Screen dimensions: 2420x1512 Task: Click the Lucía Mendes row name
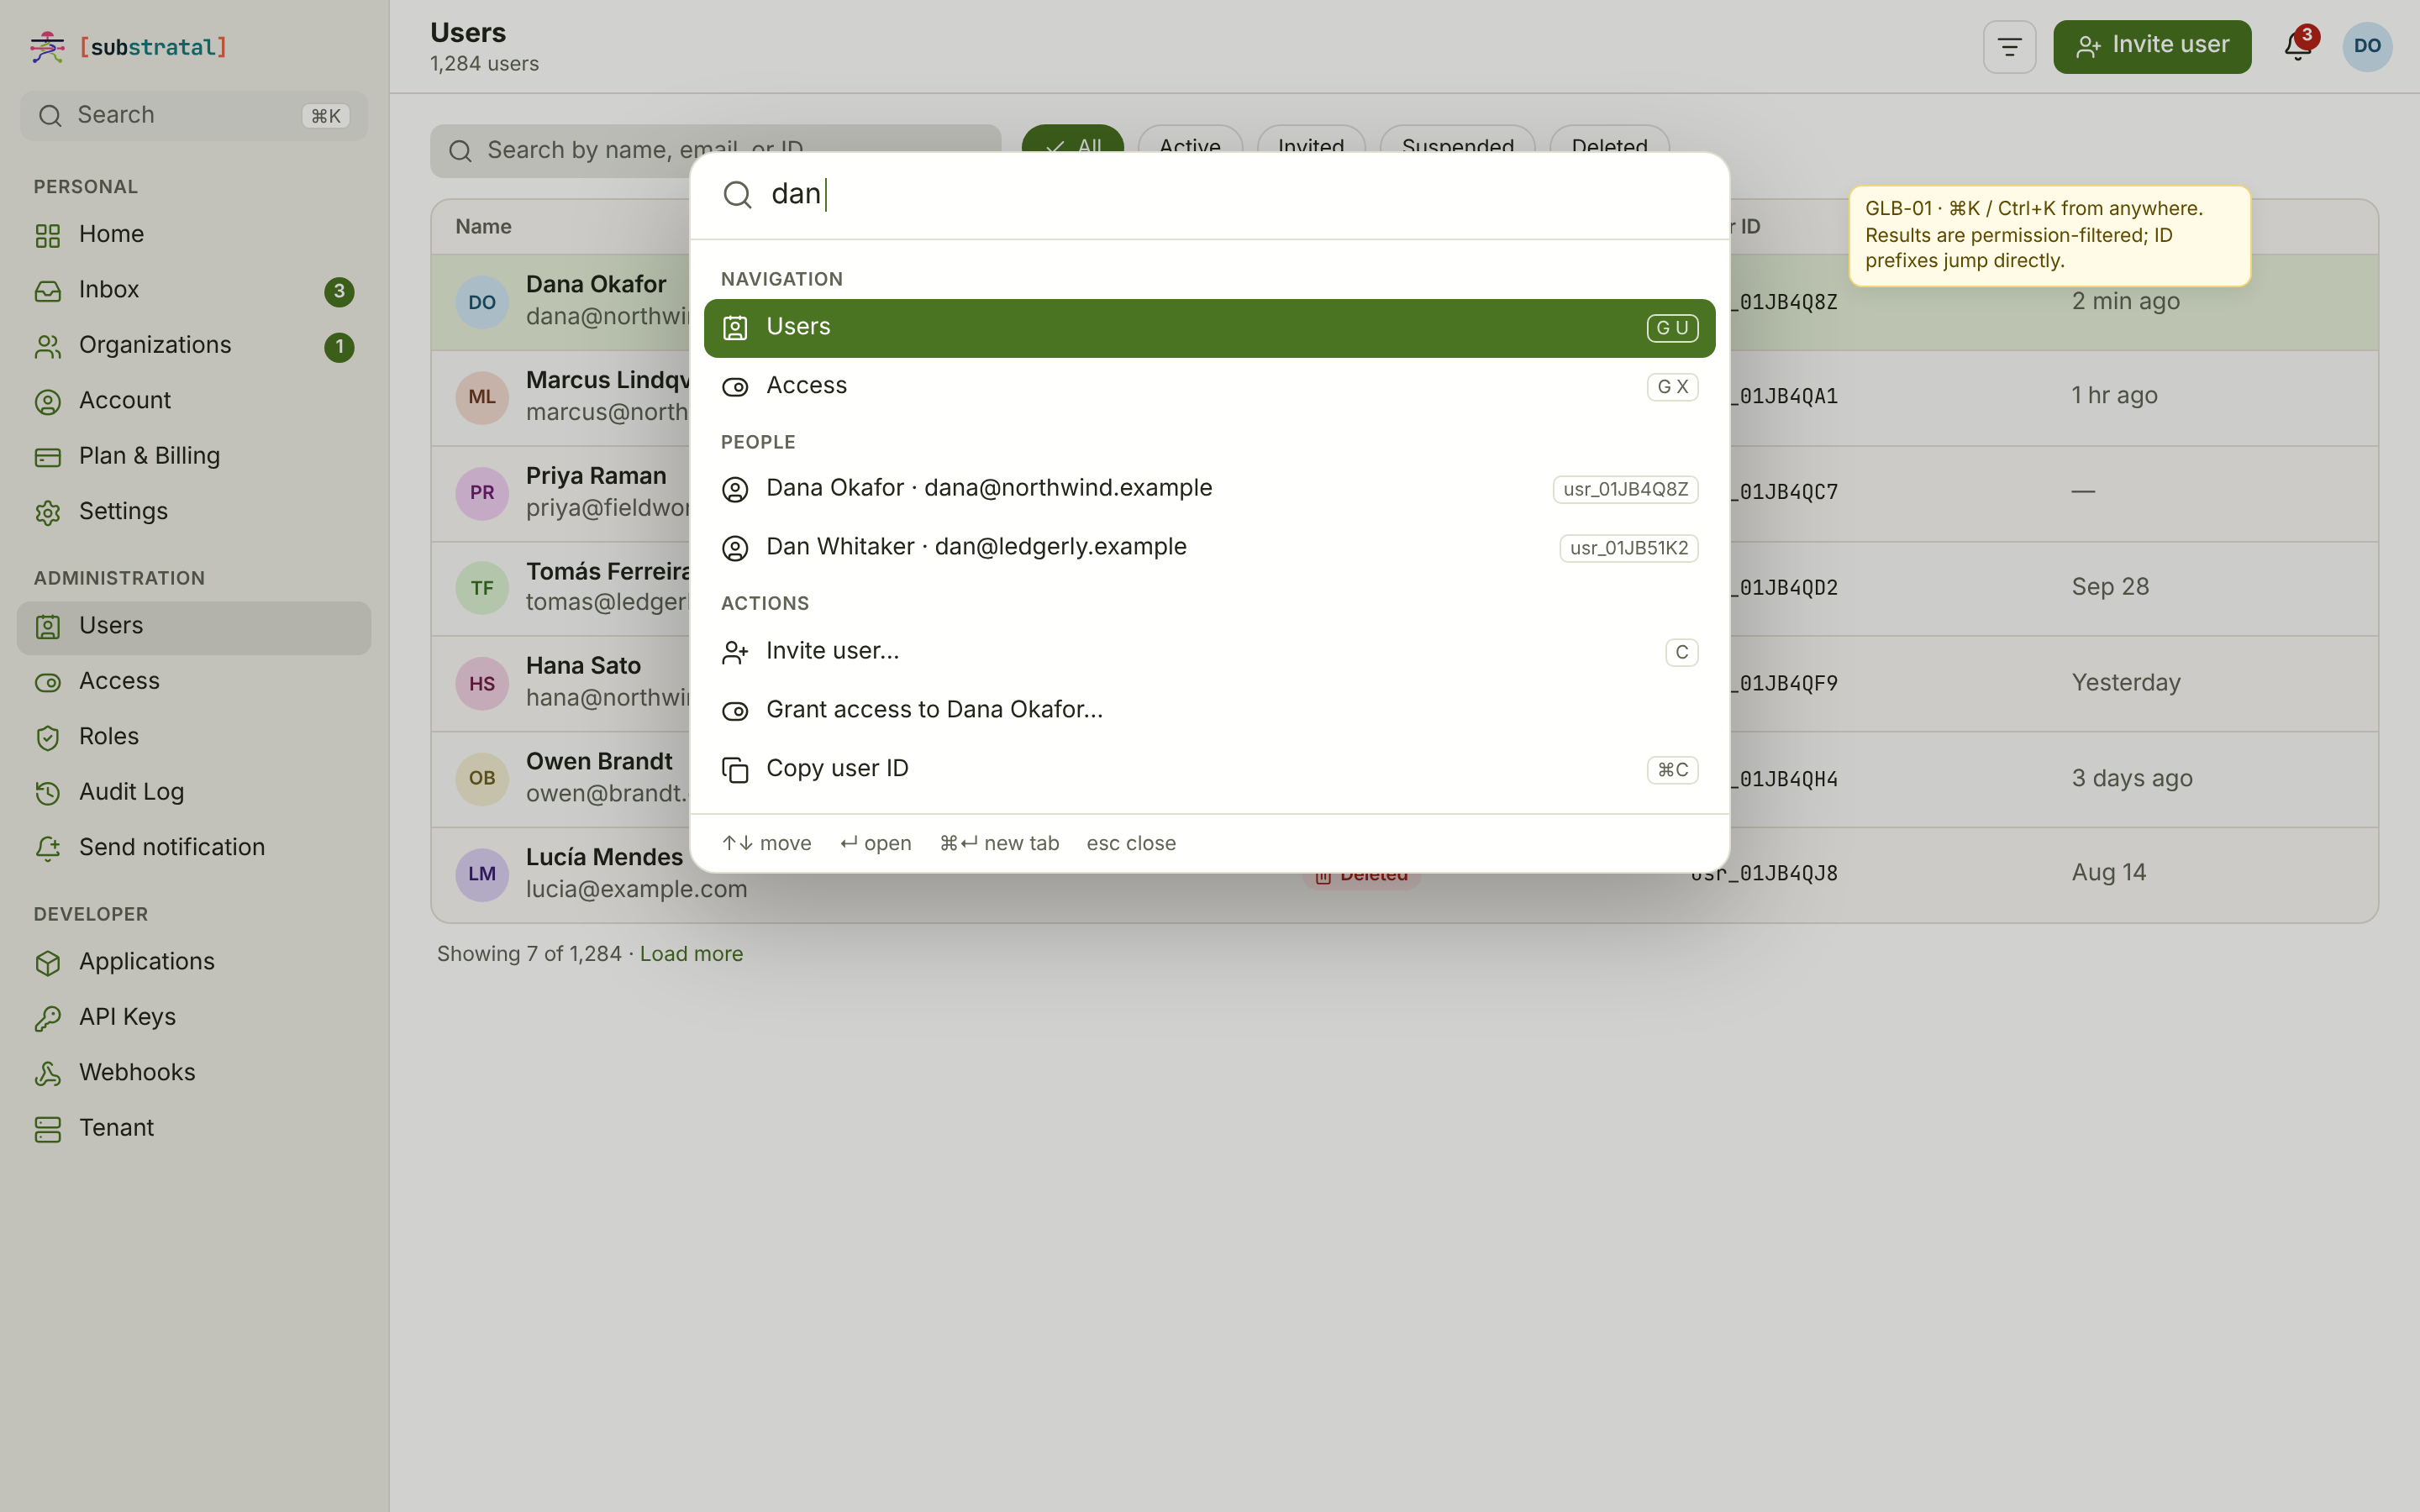604,858
